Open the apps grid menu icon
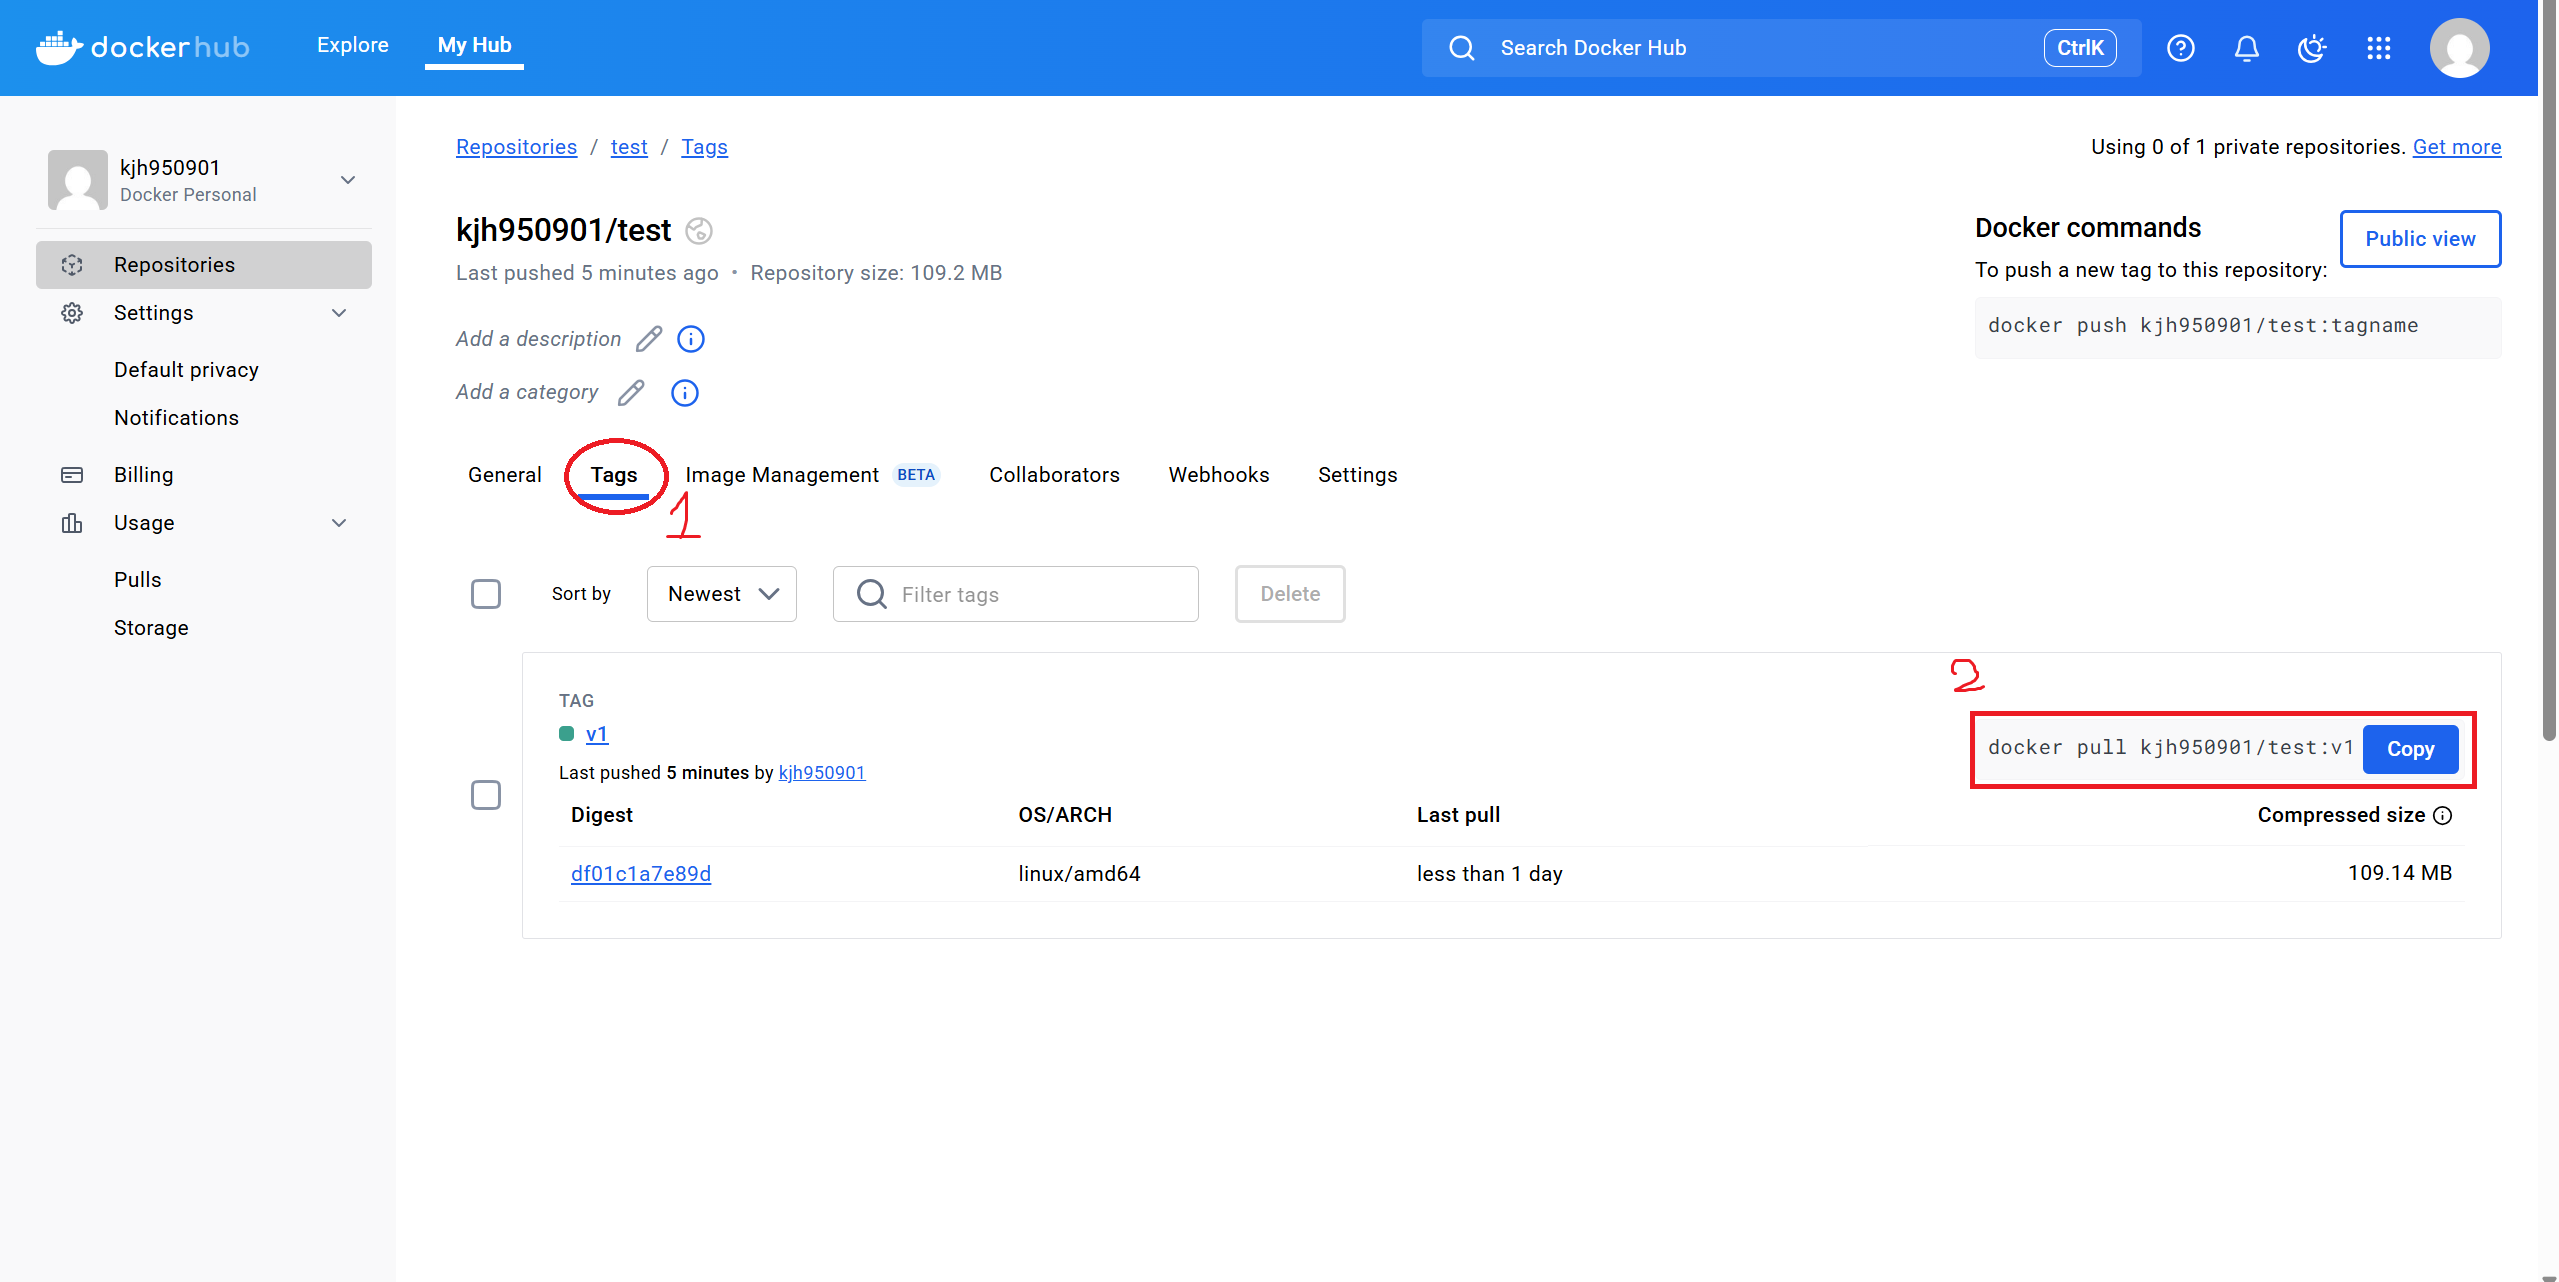 [2378, 48]
